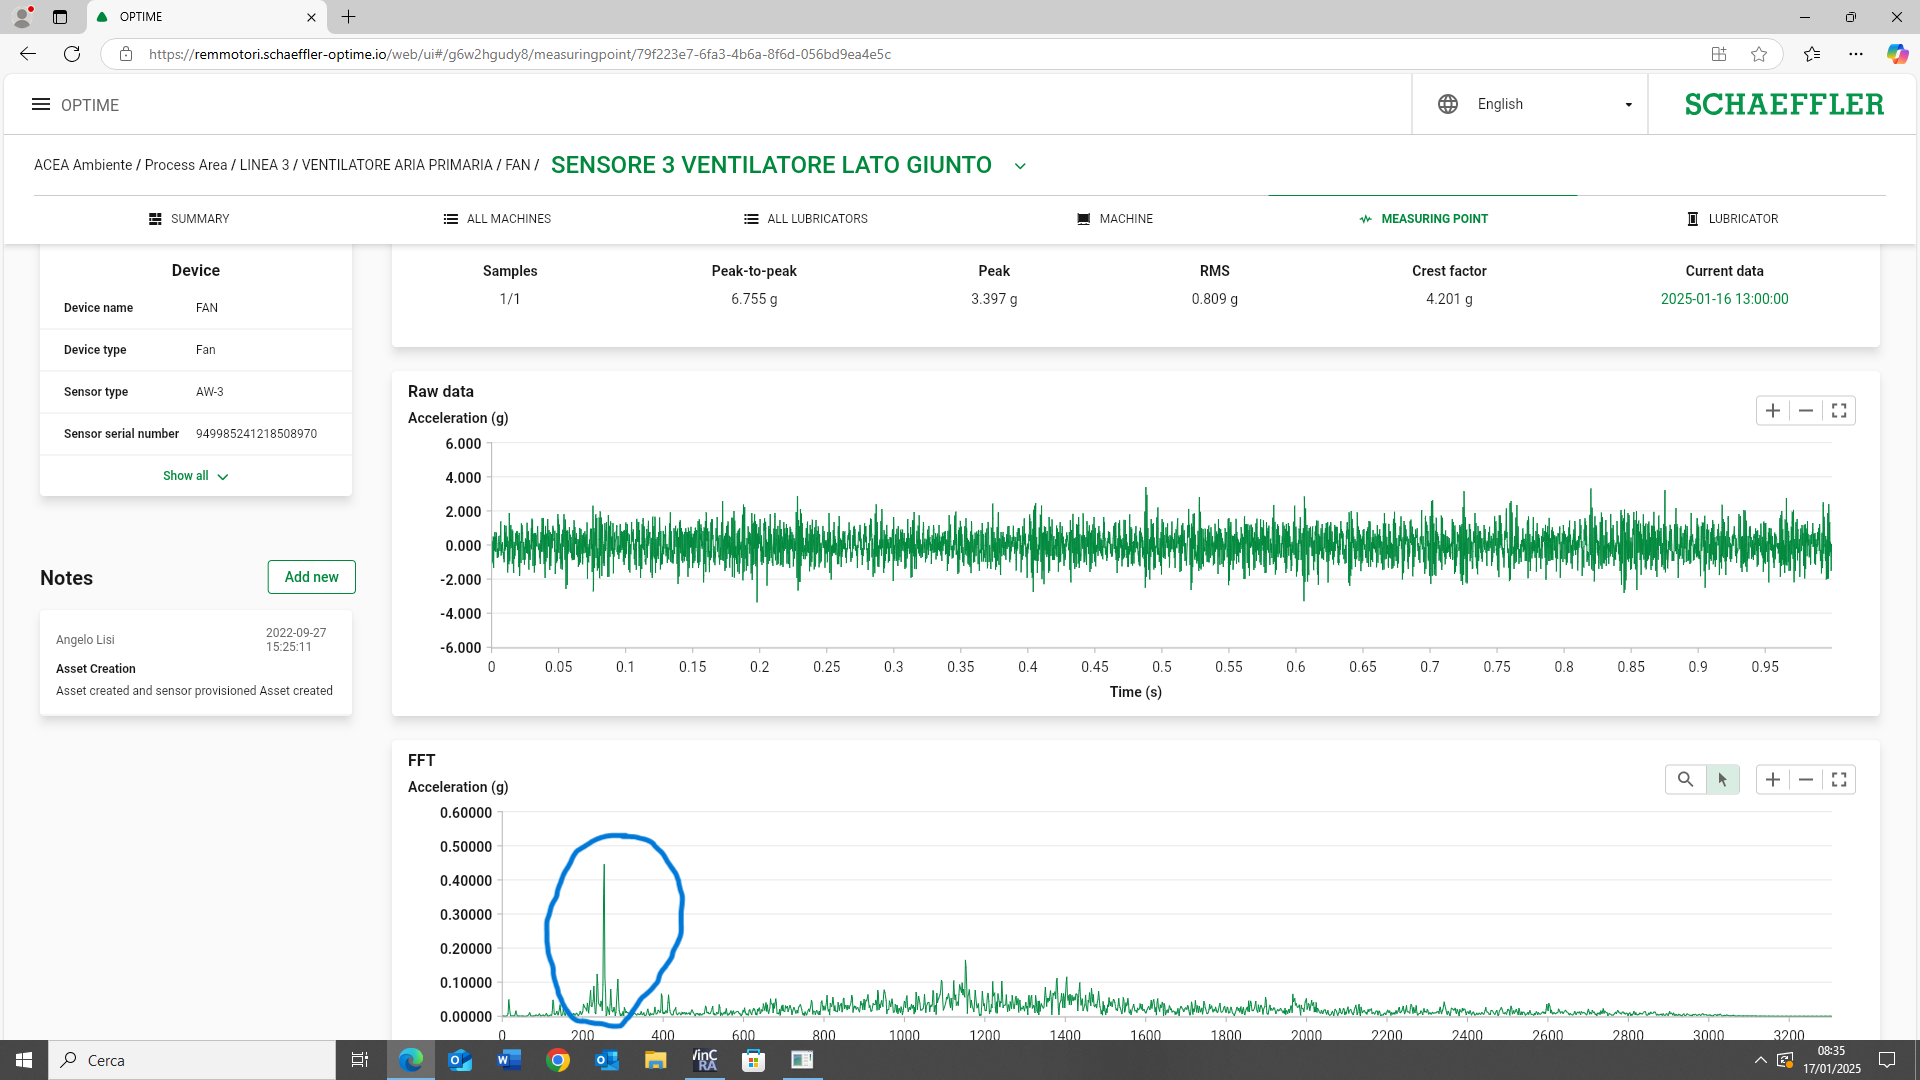The image size is (1920, 1080).
Task: Expand Raw data chart to fullscreen
Action: (1839, 411)
